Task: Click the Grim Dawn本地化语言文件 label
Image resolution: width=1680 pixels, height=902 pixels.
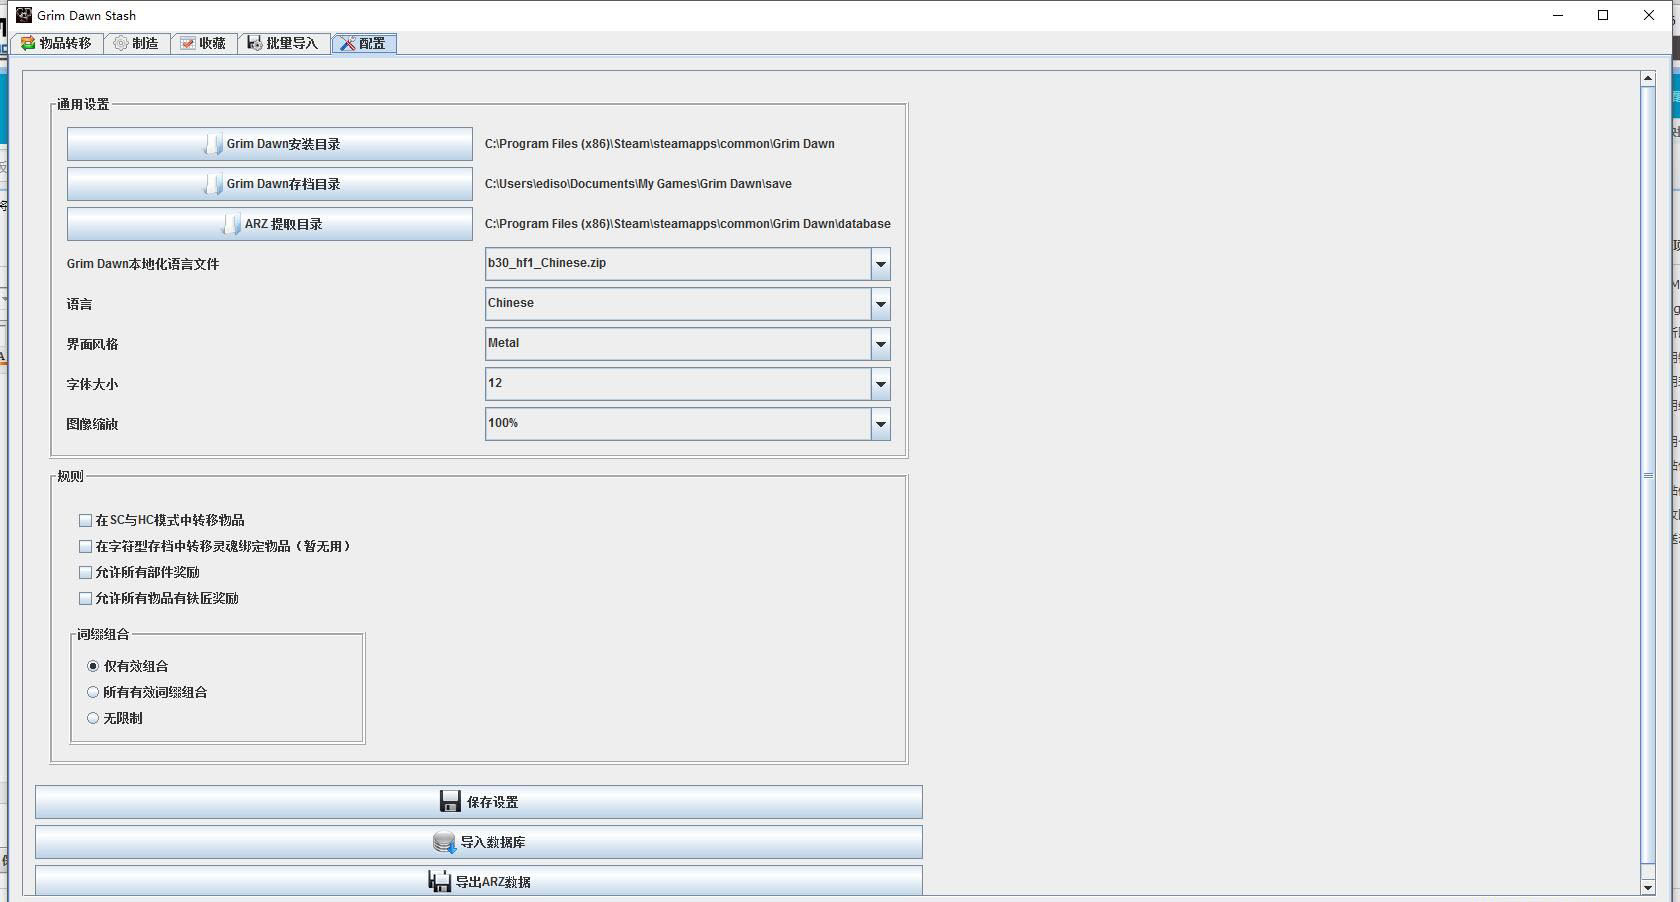Action: (x=143, y=264)
